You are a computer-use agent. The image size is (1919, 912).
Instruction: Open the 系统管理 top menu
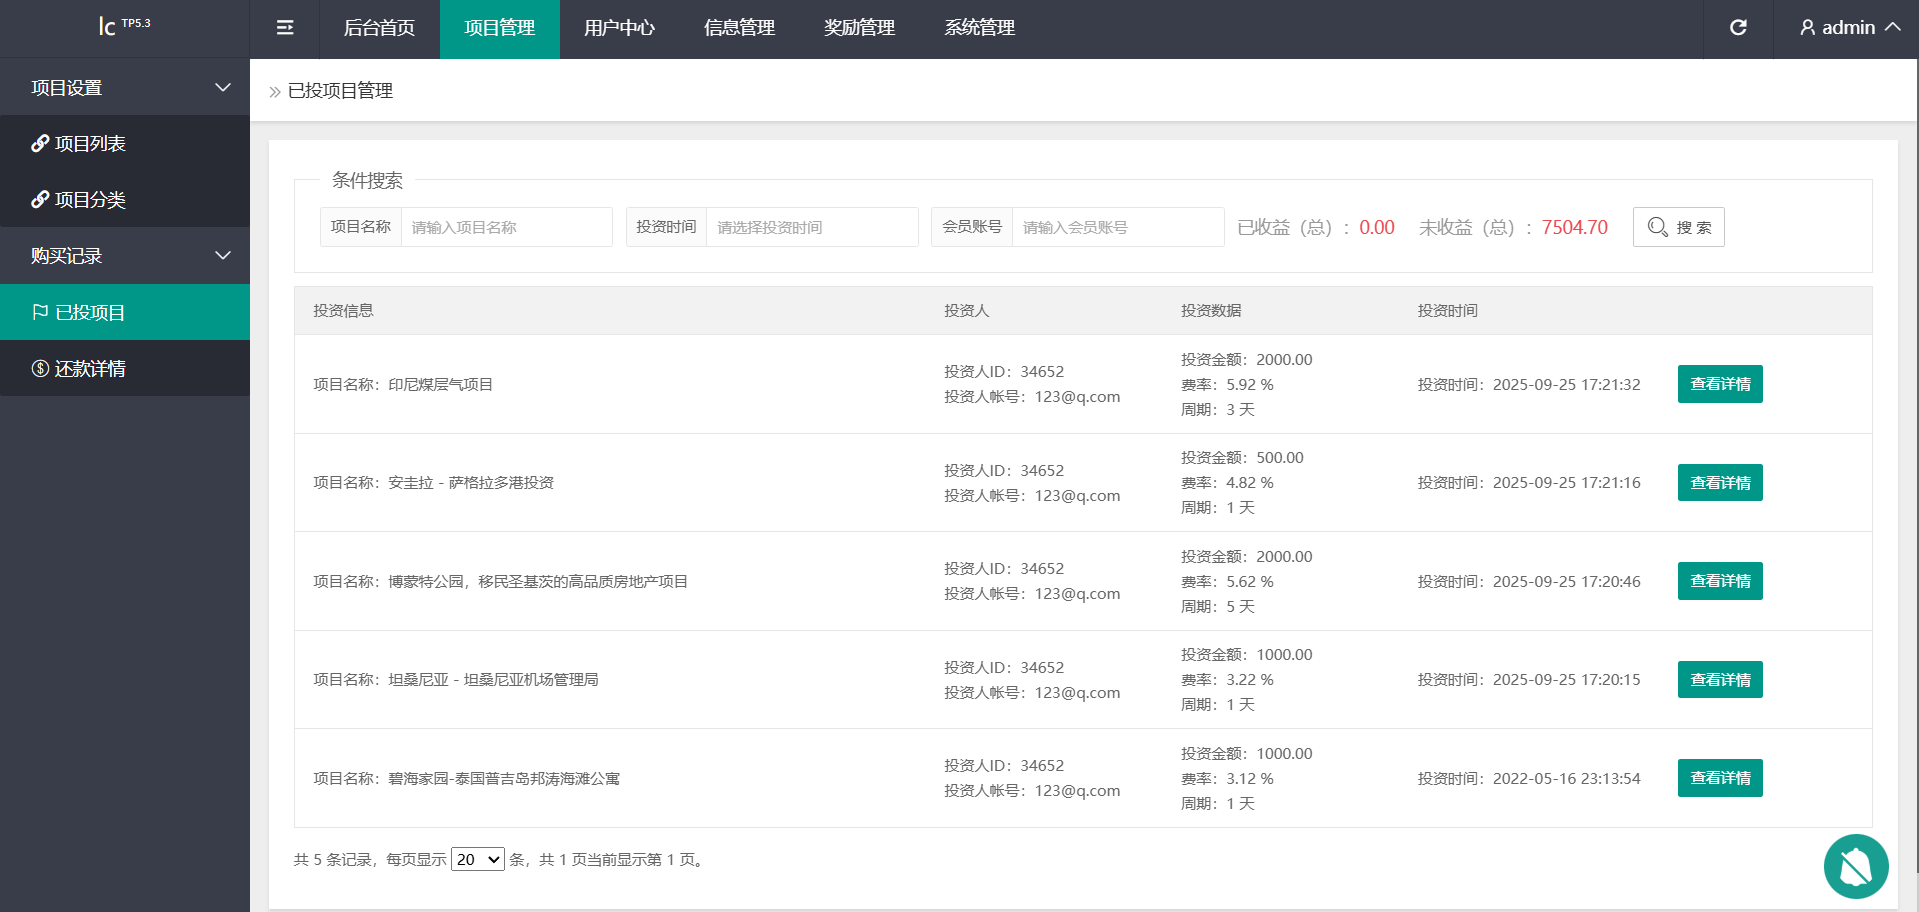click(x=979, y=28)
